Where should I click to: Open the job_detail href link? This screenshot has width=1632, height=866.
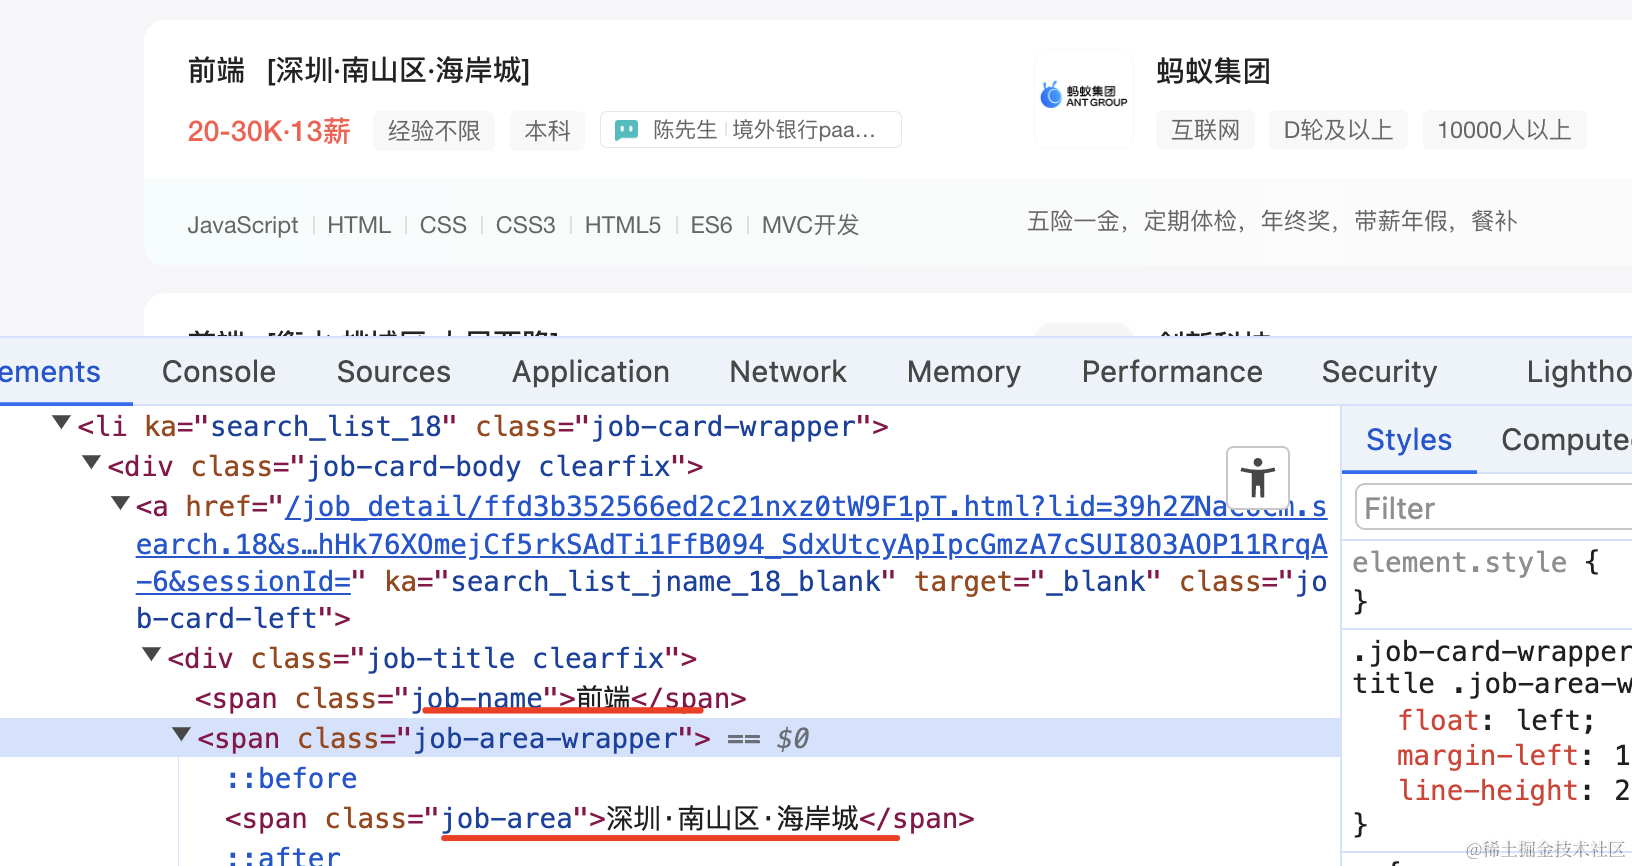pos(732,544)
